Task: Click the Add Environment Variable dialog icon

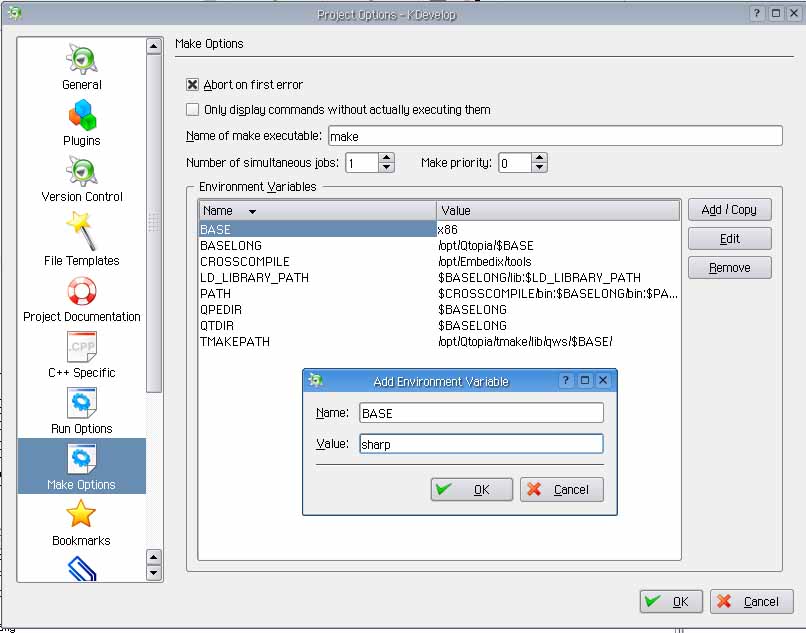Action: (315, 380)
